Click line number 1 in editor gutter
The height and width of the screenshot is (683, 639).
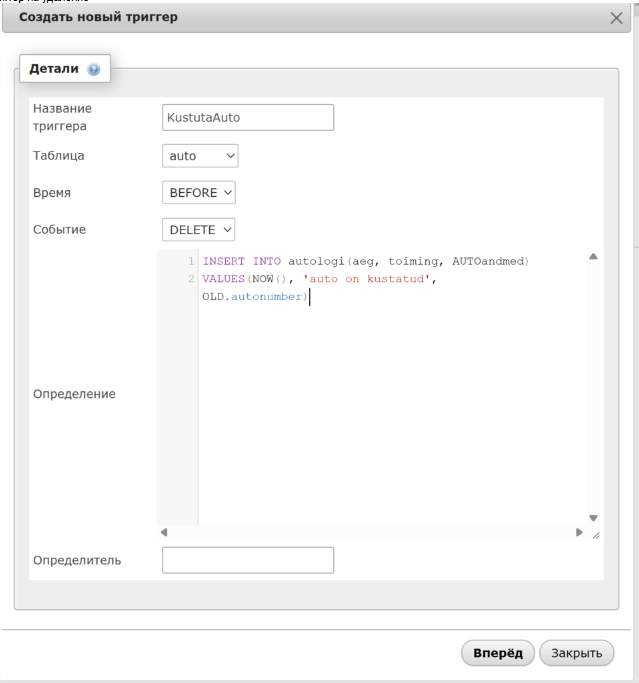[x=190, y=261]
